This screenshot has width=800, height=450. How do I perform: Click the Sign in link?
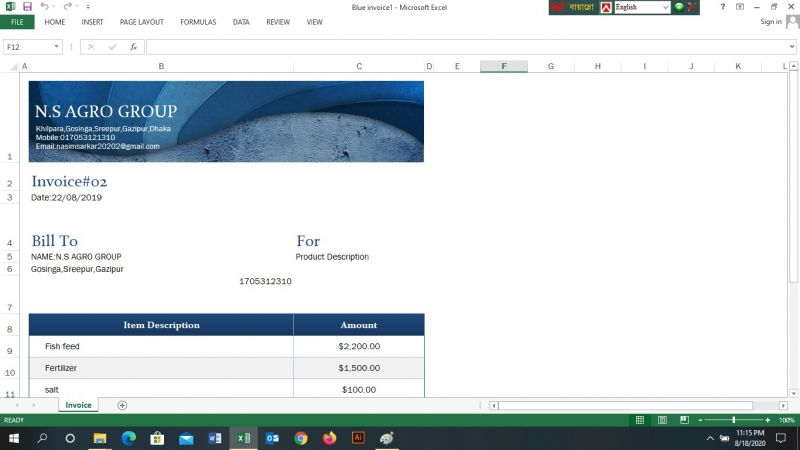point(770,21)
